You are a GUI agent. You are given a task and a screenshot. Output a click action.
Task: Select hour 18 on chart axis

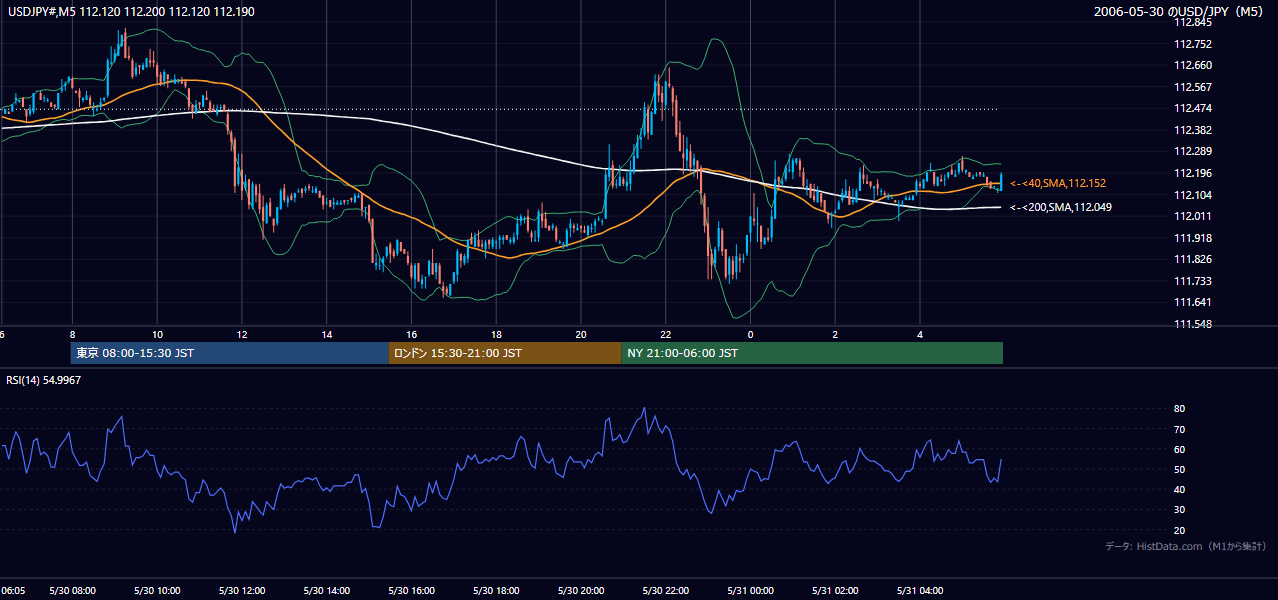point(496,334)
